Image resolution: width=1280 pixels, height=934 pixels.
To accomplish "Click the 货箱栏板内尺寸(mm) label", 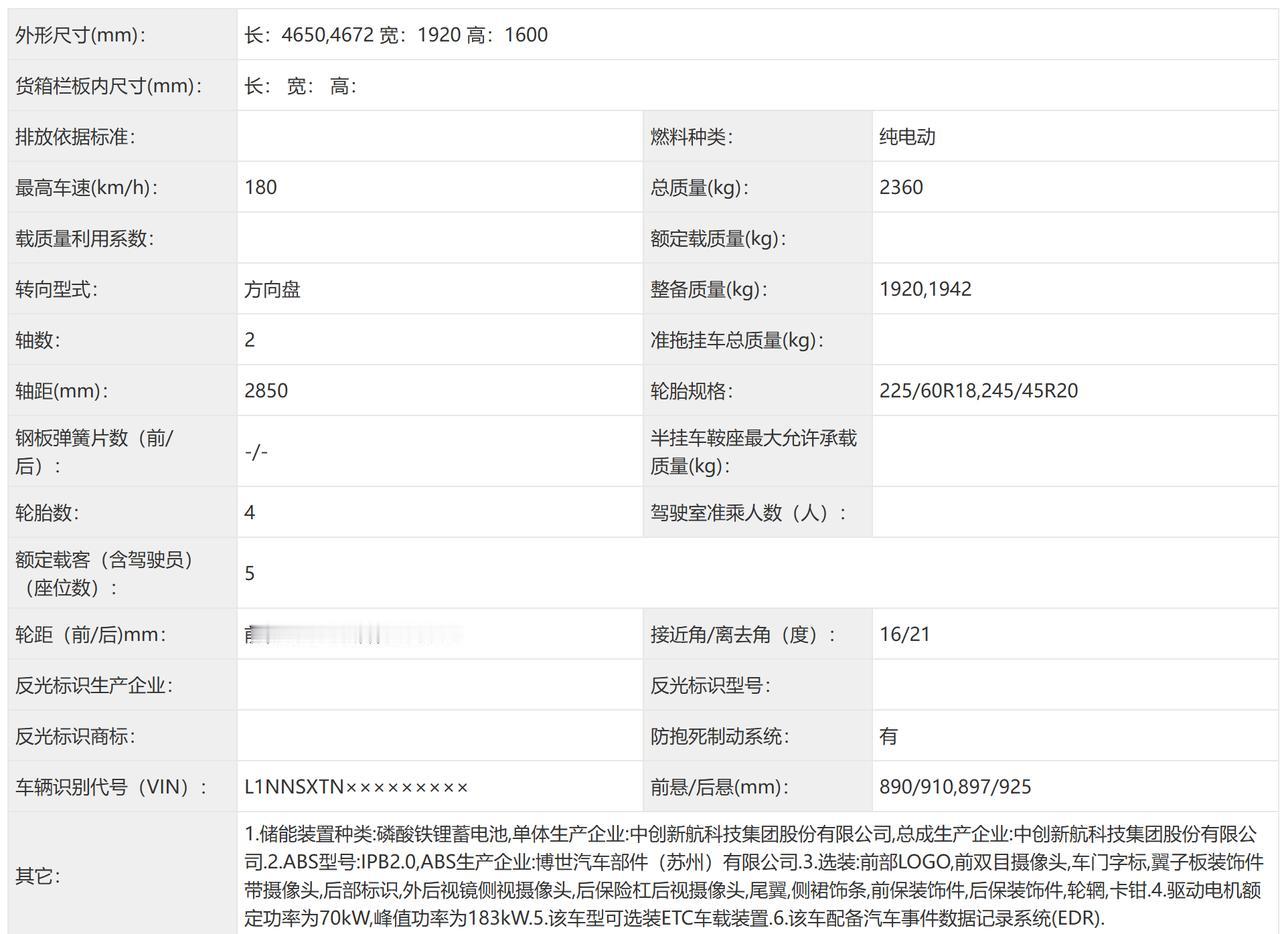I will point(109,86).
